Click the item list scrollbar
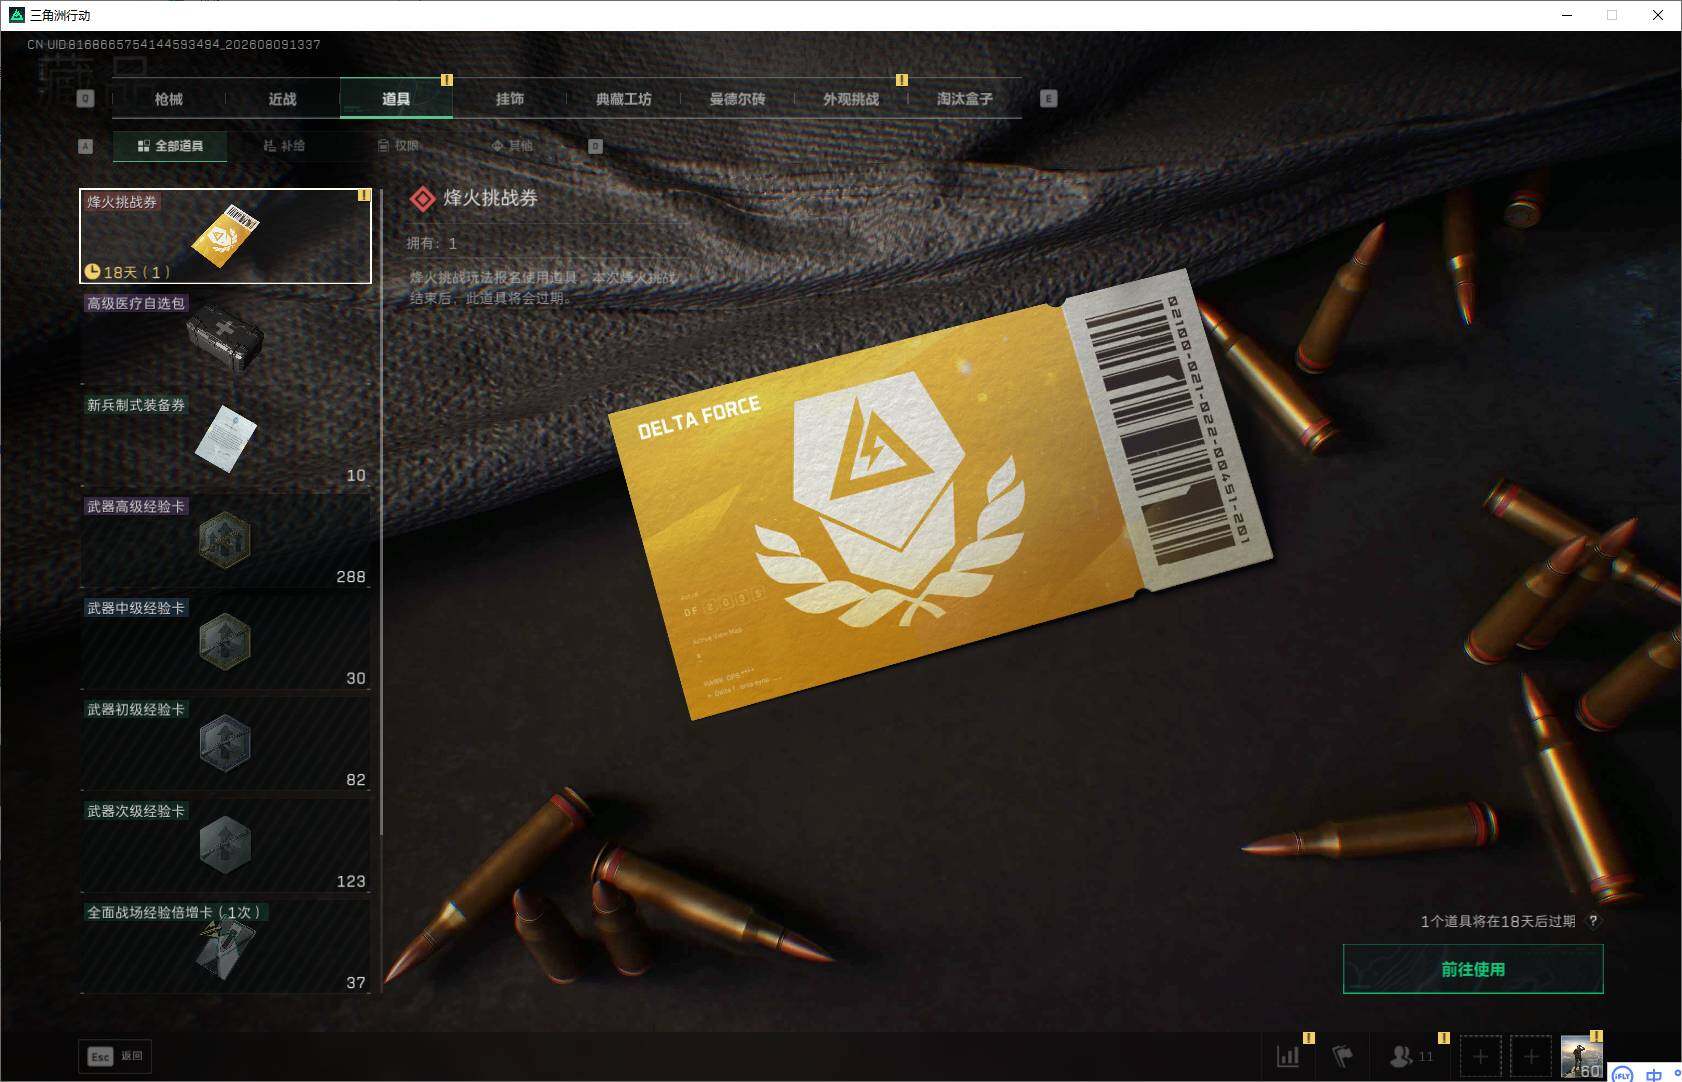The image size is (1682, 1082). (381, 512)
